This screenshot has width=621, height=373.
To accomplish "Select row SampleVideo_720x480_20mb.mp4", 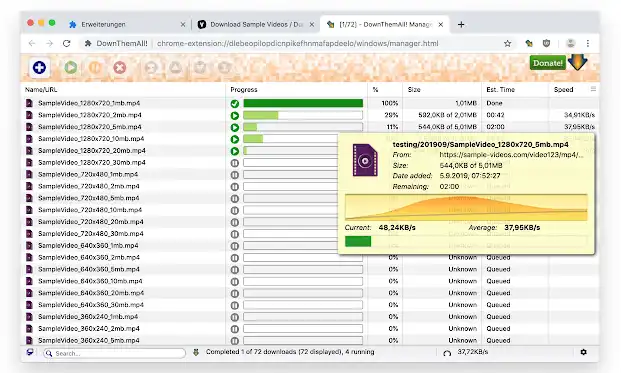I will (x=179, y=222).
